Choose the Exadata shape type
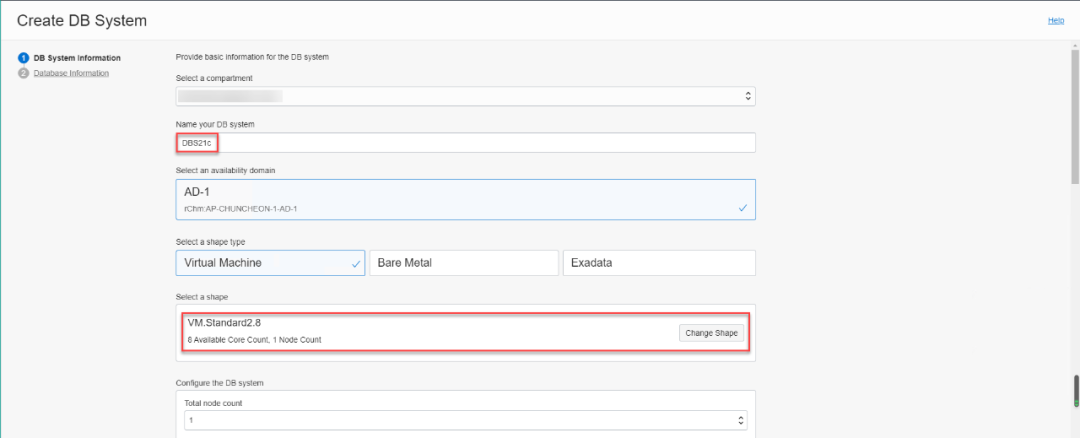Viewport: 1080px width, 438px height. click(x=658, y=263)
